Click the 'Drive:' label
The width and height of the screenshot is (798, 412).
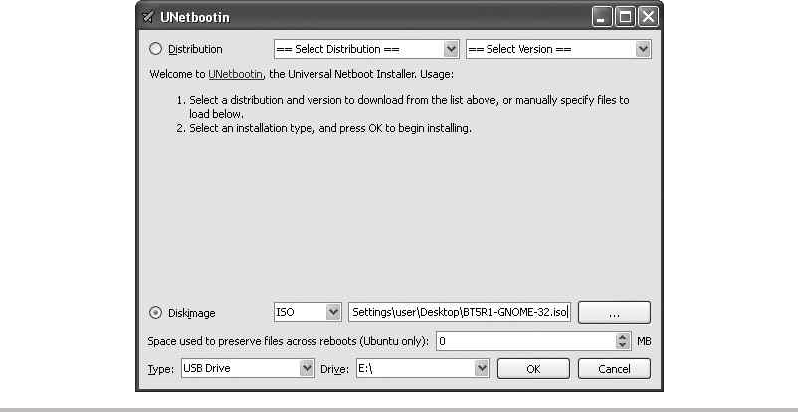point(334,369)
